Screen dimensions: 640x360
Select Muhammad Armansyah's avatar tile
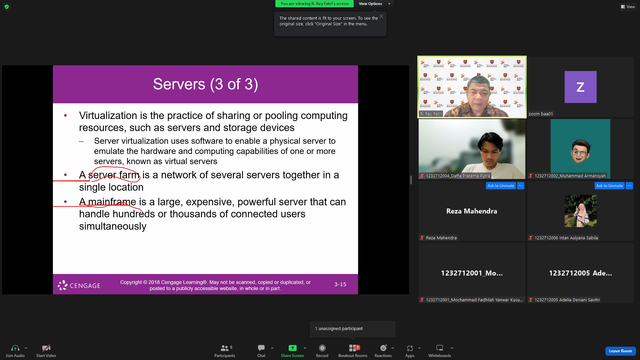580,149
